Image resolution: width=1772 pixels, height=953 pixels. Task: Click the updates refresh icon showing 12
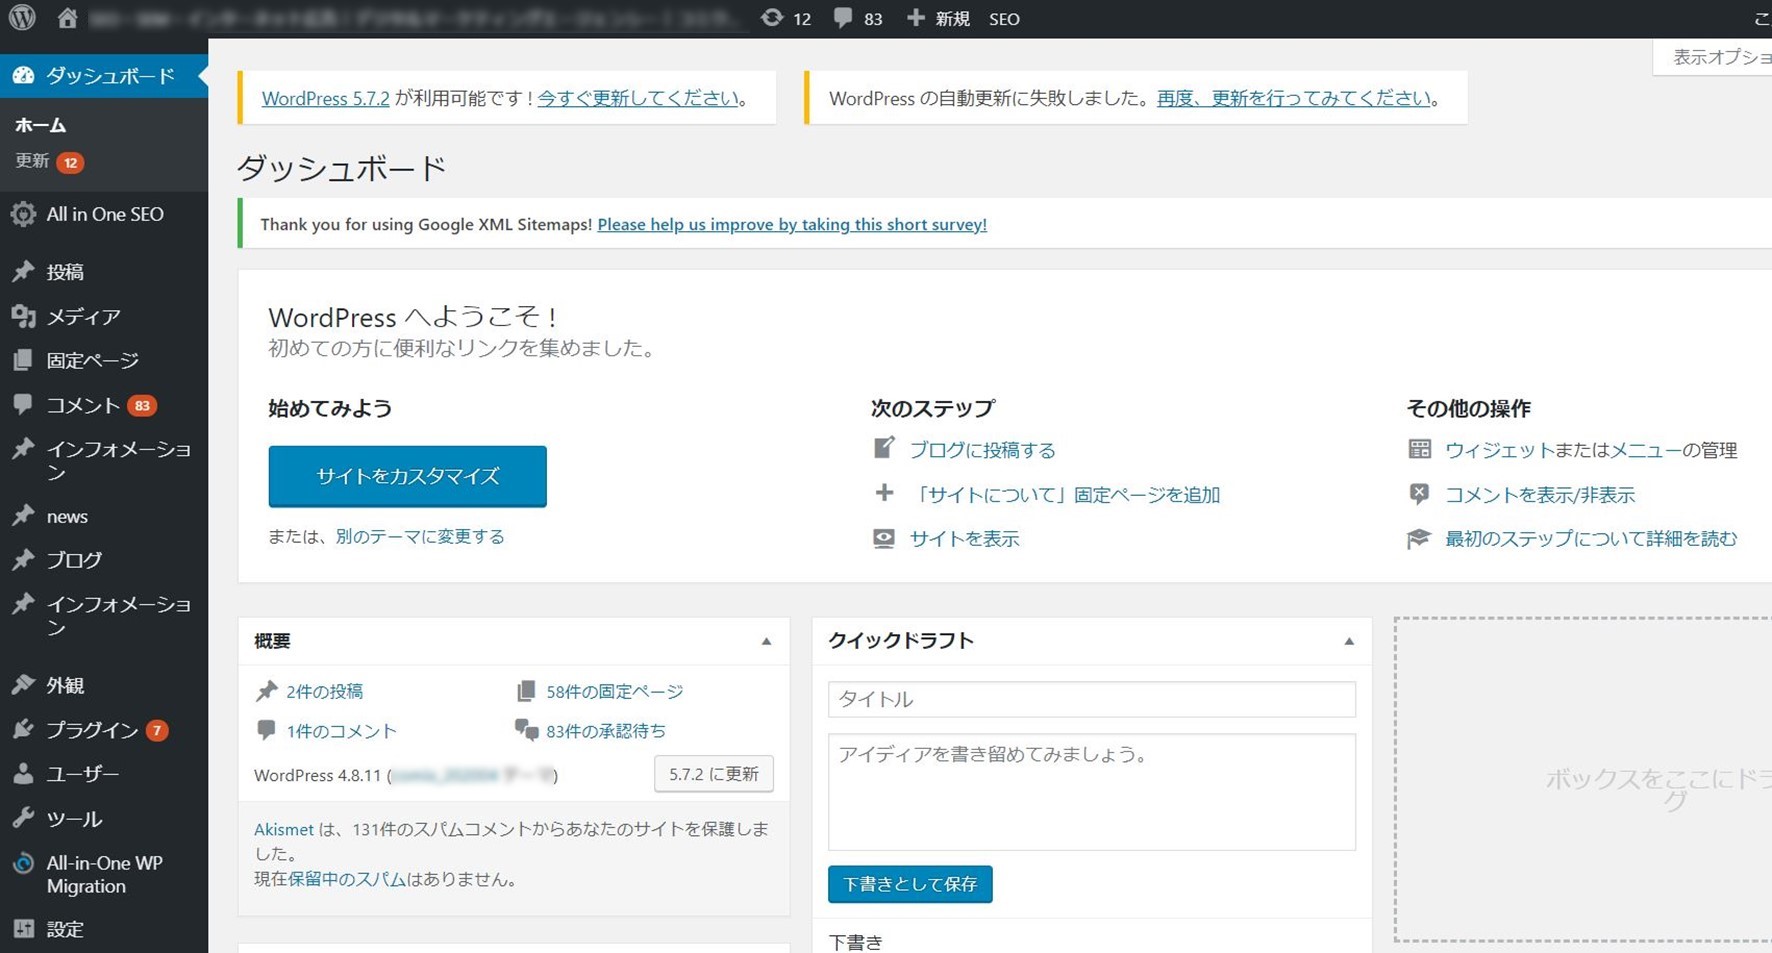click(x=772, y=18)
